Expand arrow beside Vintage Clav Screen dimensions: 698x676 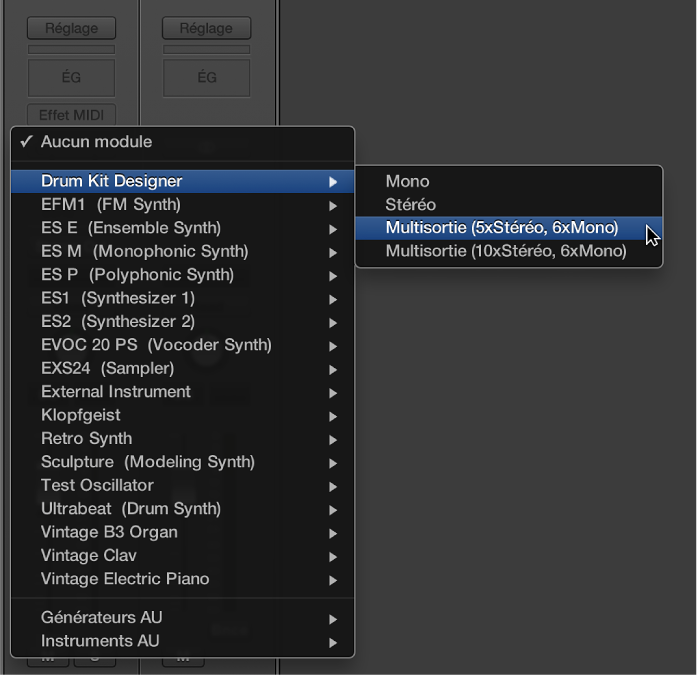333,557
